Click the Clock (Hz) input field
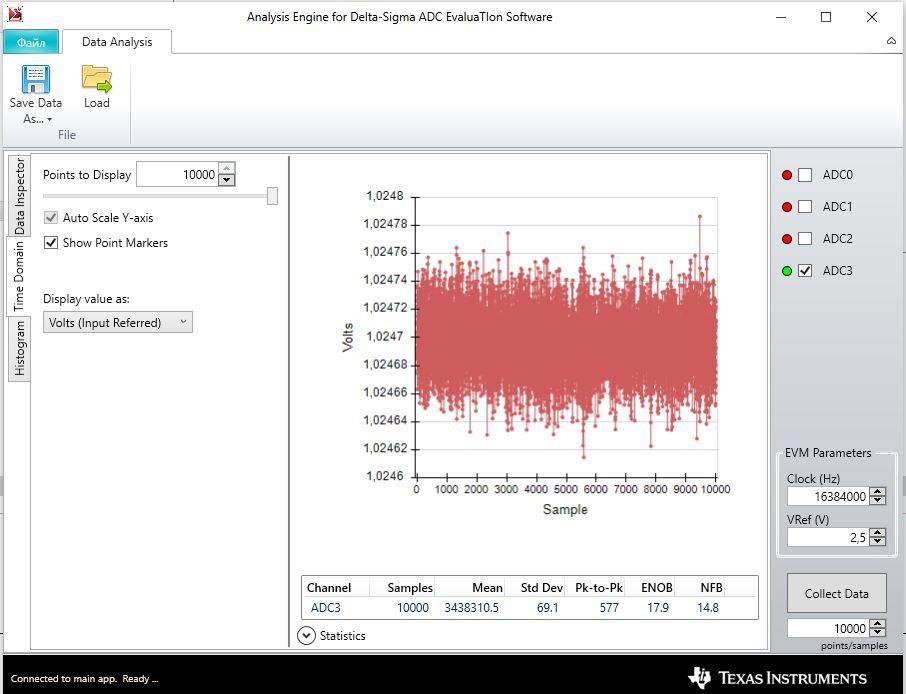 pyautogui.click(x=828, y=496)
